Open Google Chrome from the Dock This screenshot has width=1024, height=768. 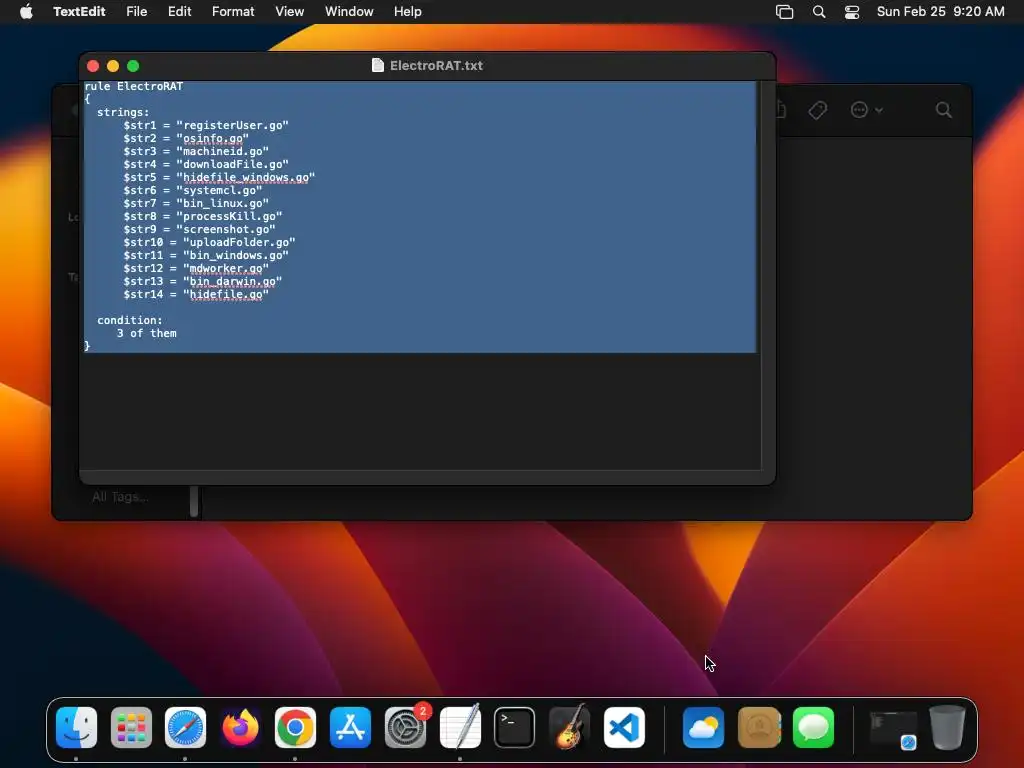295,727
